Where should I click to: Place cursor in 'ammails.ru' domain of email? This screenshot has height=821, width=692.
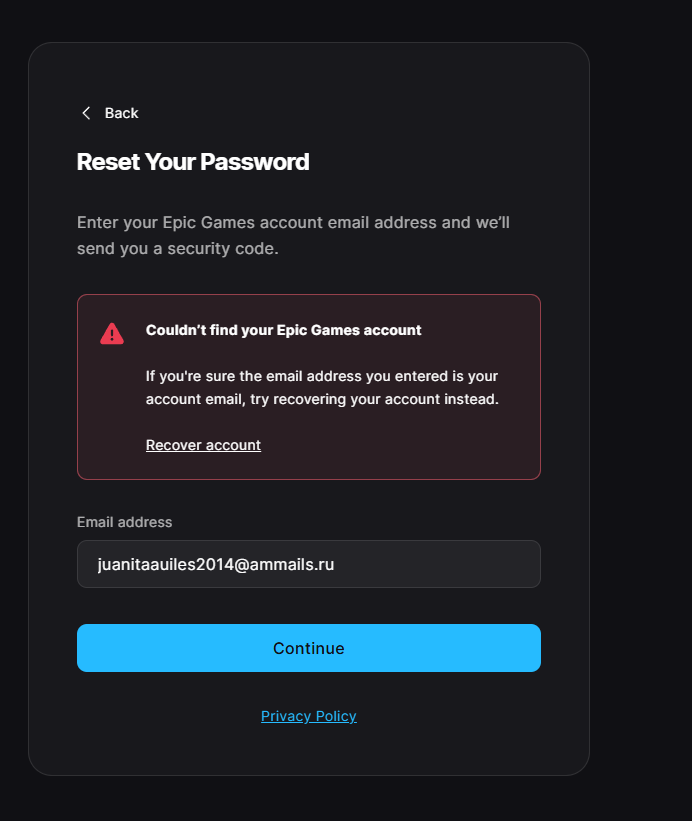point(292,564)
